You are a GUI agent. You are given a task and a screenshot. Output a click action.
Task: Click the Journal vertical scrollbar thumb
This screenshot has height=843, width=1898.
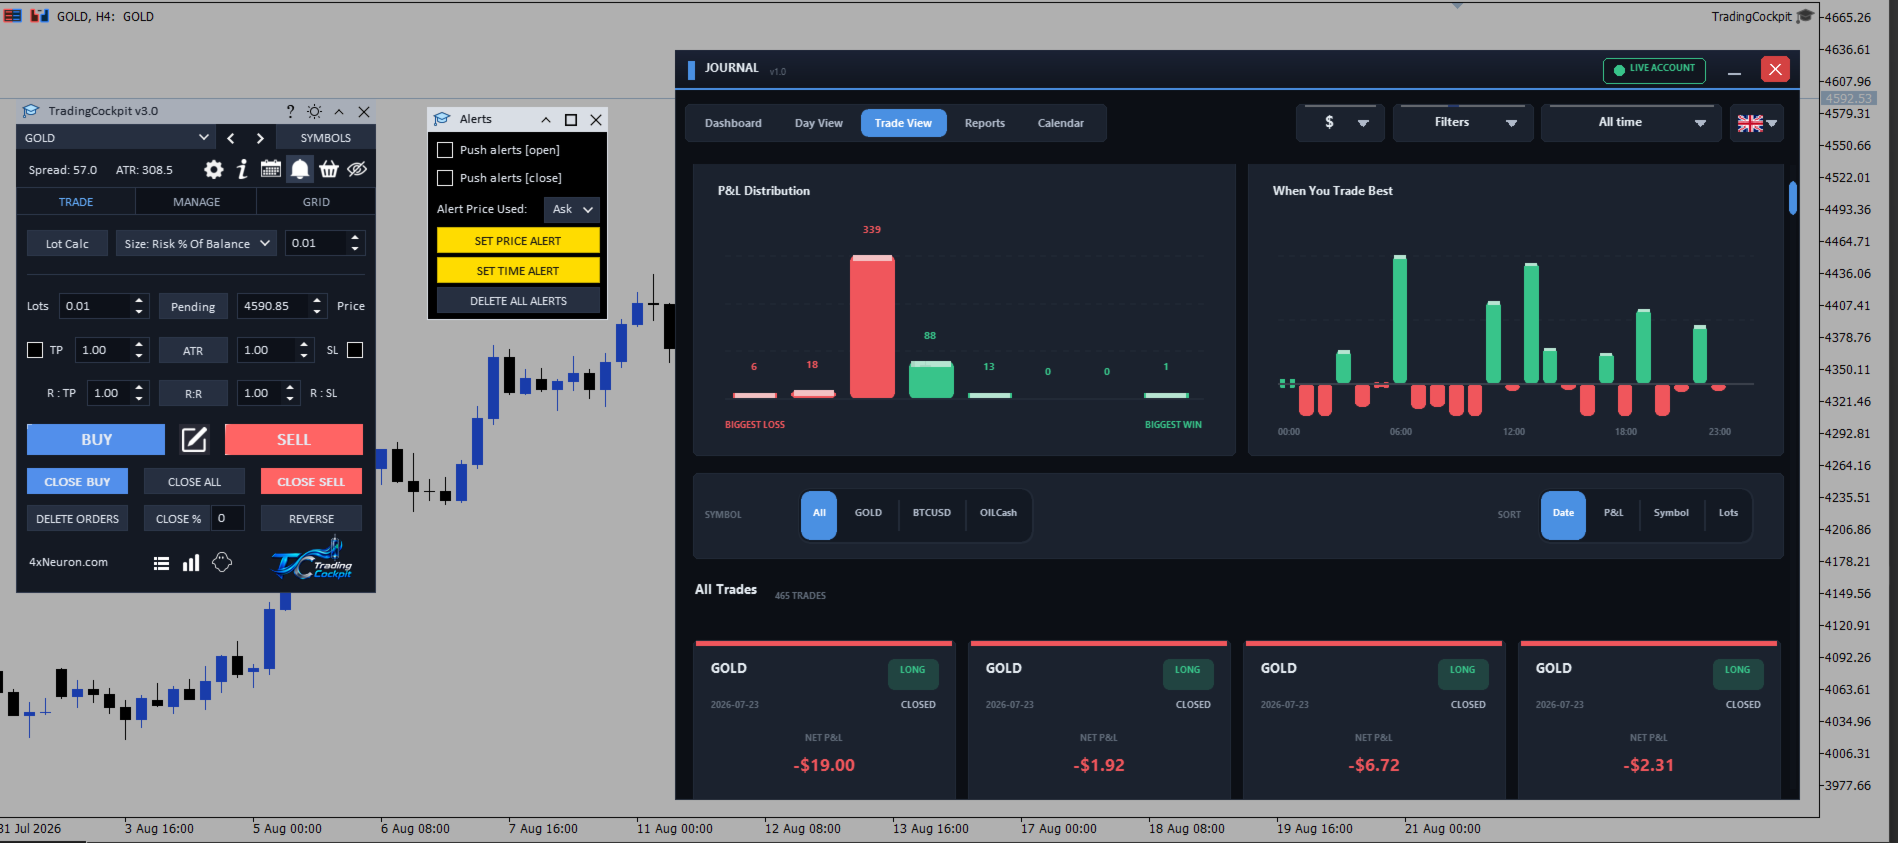coord(1793,197)
